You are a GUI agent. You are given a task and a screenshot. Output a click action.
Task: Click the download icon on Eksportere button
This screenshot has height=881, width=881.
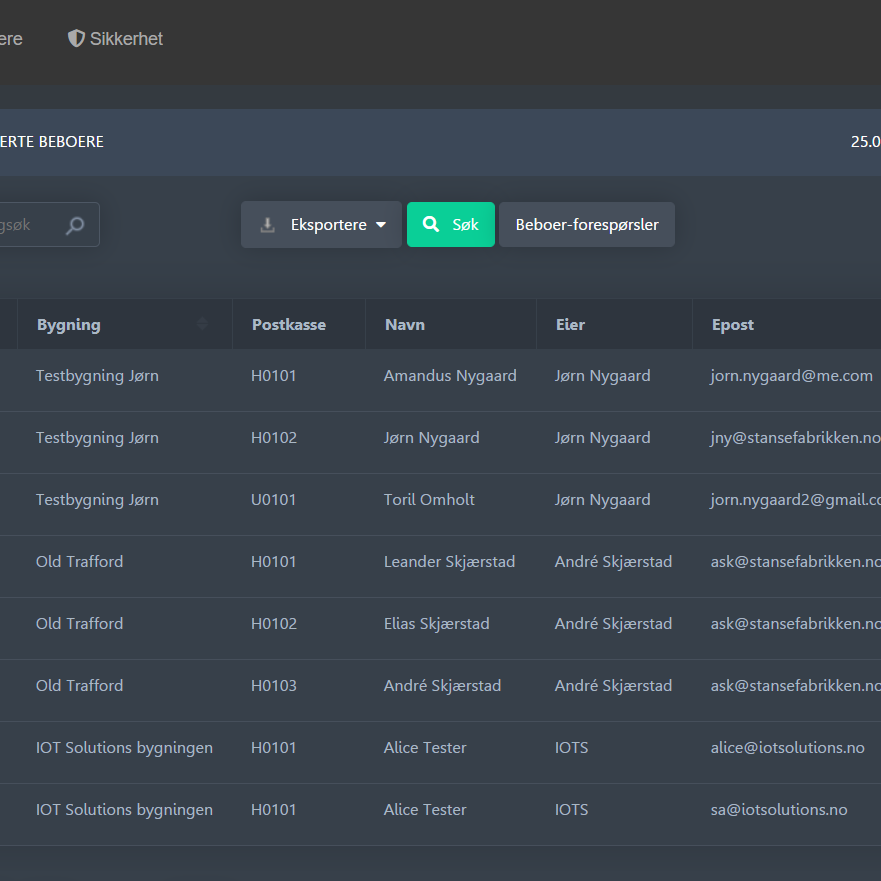click(x=267, y=225)
